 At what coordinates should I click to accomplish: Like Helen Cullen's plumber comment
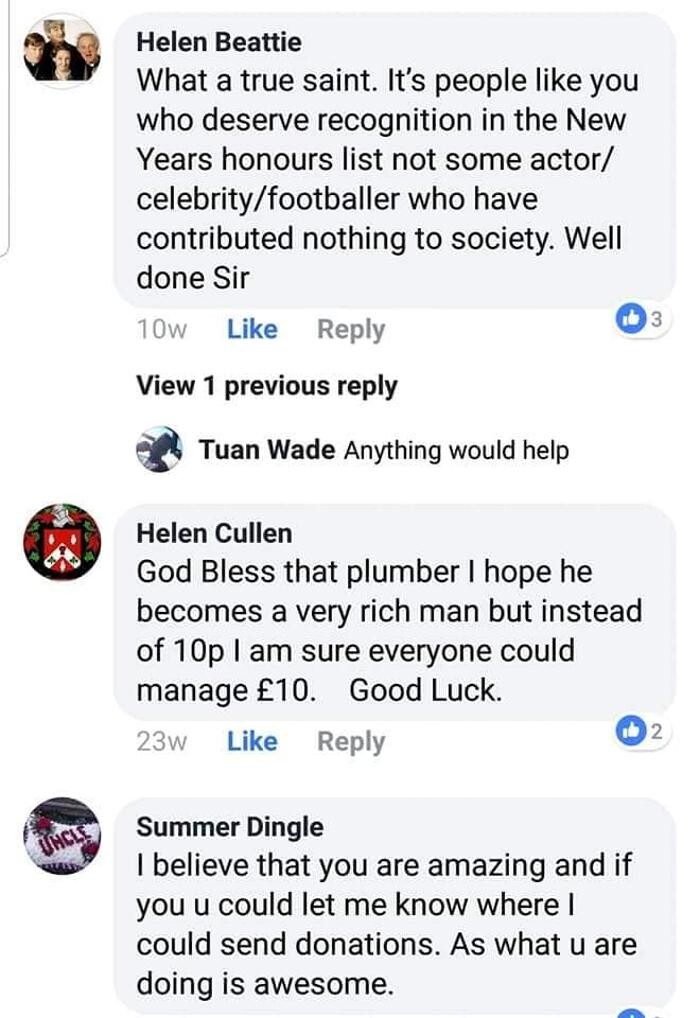[x=252, y=741]
